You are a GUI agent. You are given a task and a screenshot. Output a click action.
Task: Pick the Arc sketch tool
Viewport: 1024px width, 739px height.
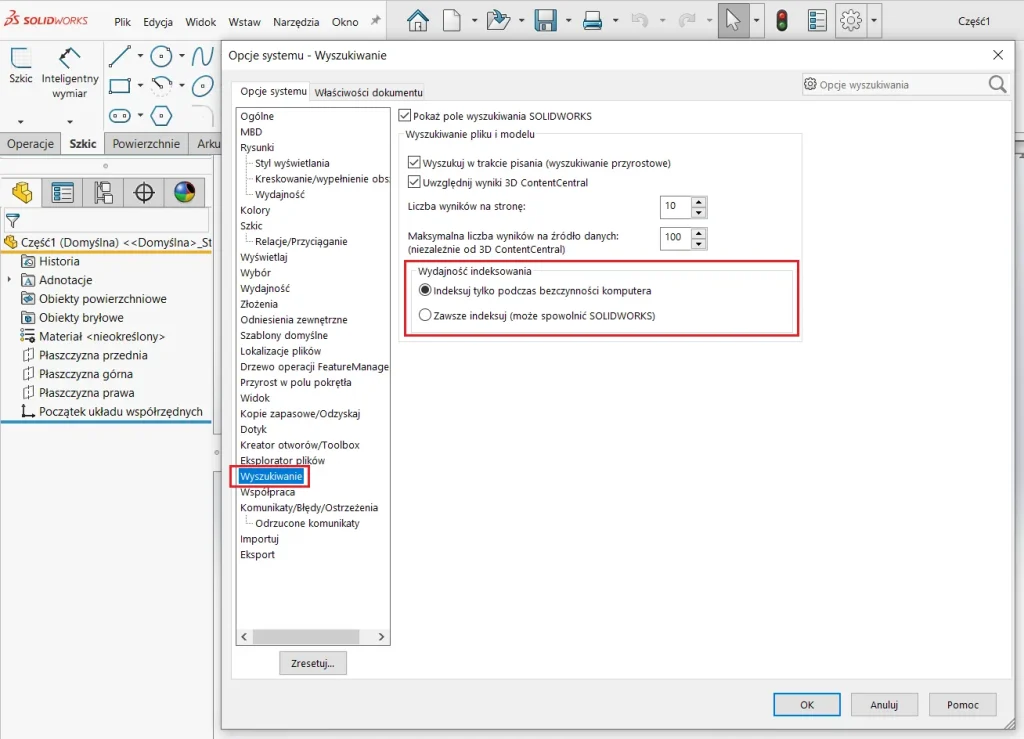[x=161, y=86]
